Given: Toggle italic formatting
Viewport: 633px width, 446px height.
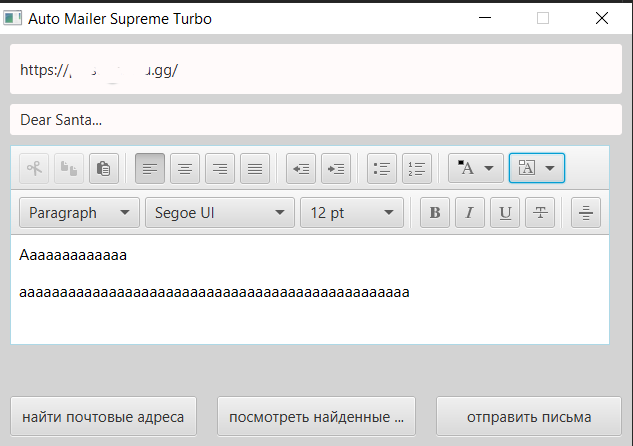Looking at the screenshot, I should point(470,213).
